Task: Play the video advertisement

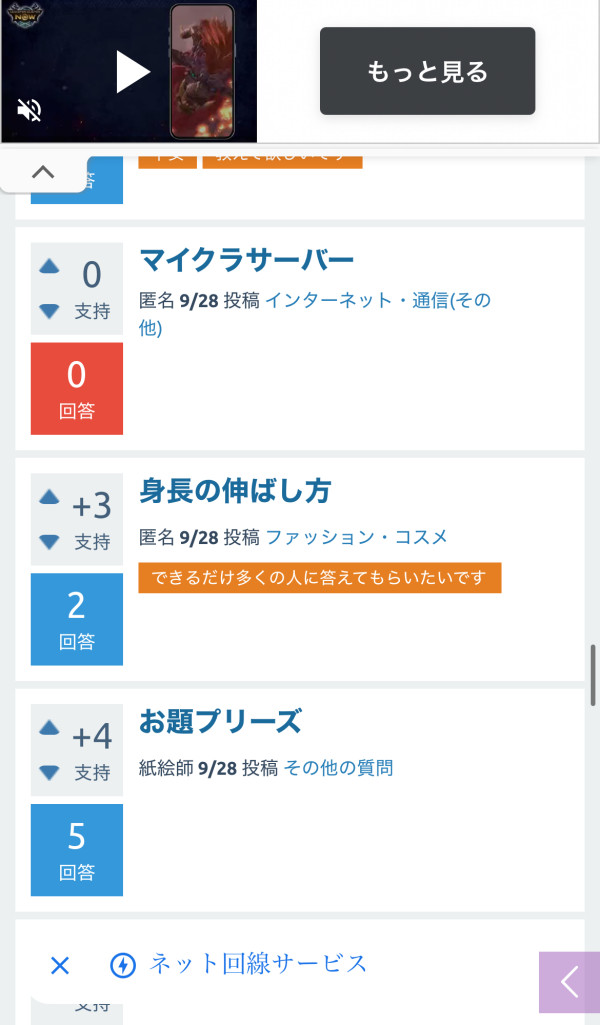Action: pos(132,72)
